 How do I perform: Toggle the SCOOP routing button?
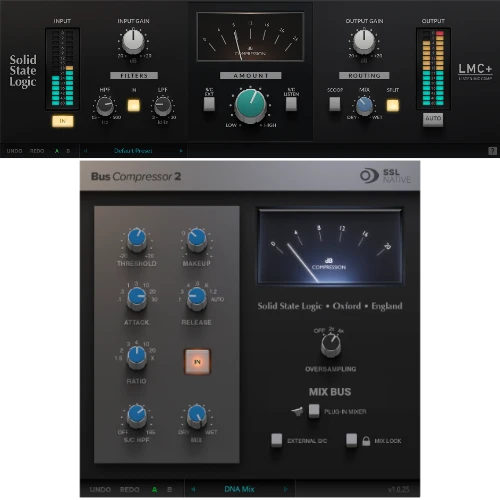(x=335, y=104)
